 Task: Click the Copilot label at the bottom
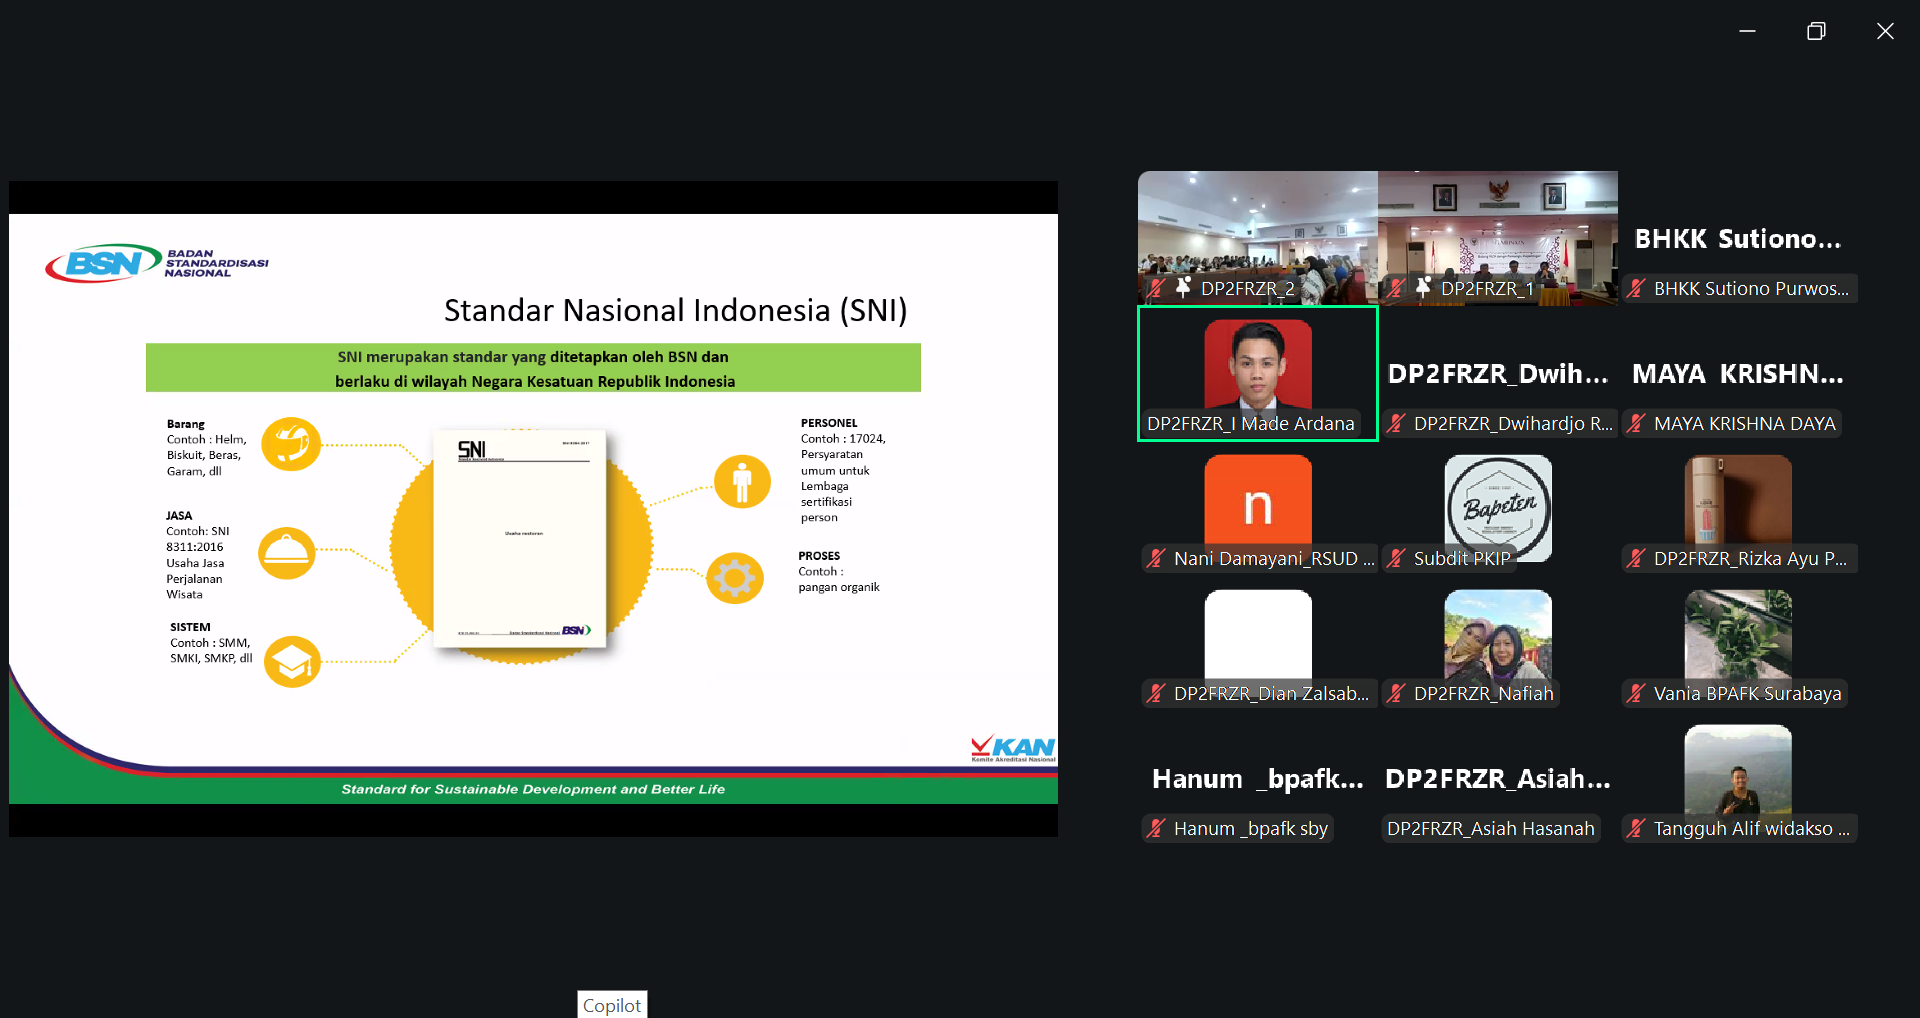click(612, 1005)
